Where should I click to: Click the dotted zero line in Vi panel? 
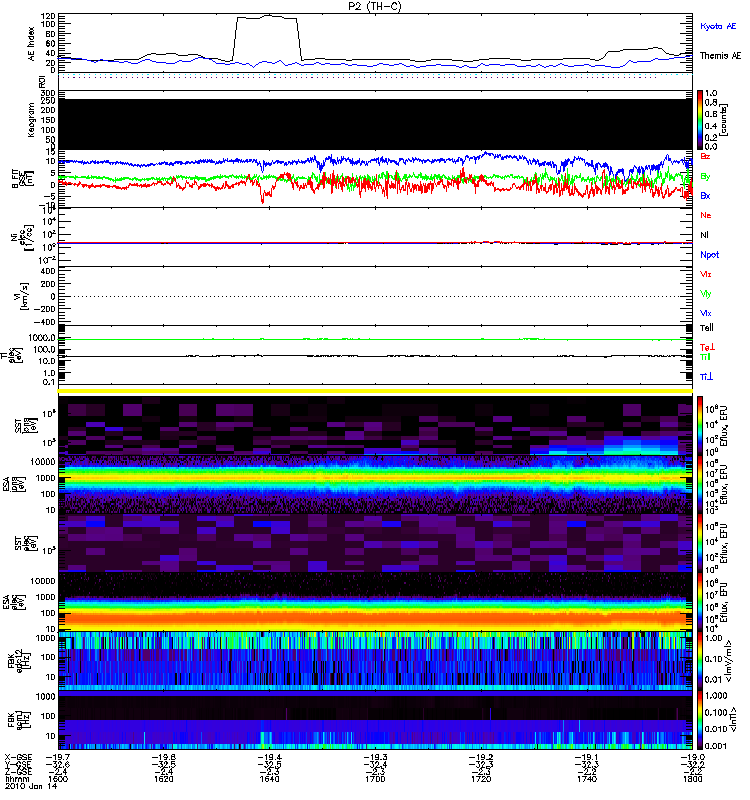coord(375,296)
